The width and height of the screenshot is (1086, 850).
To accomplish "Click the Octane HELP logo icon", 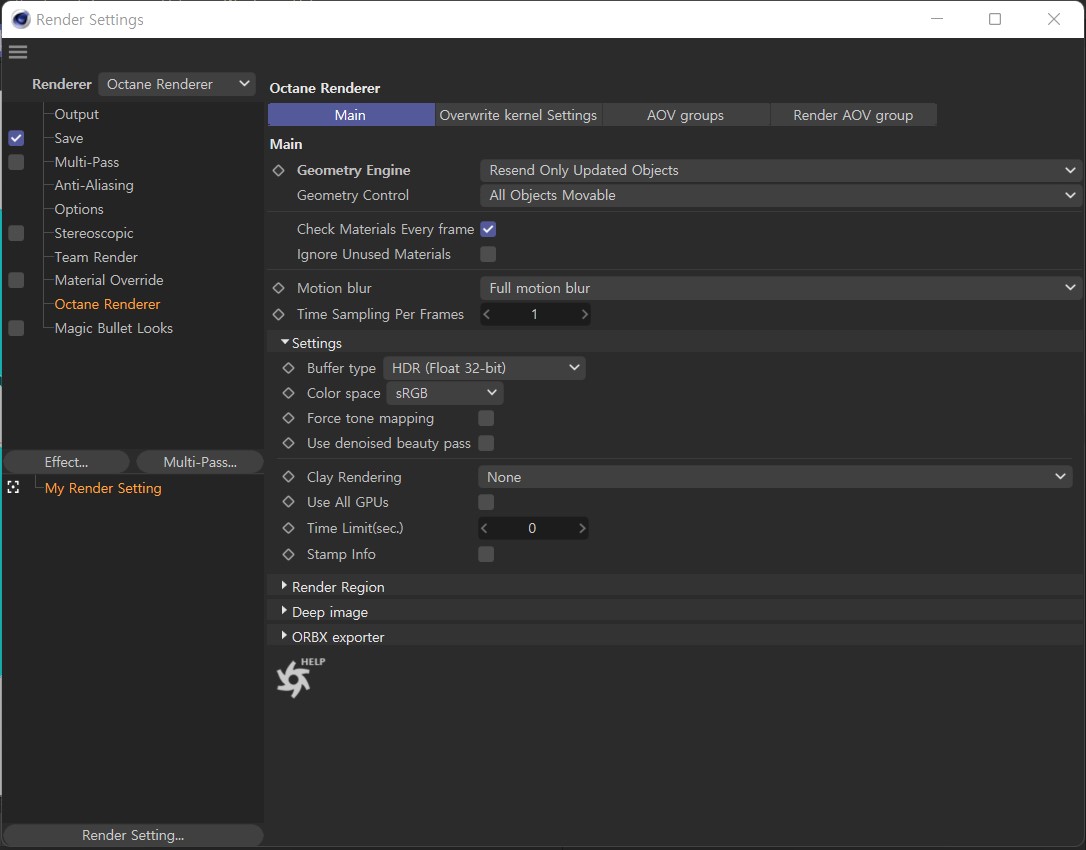I will point(300,677).
